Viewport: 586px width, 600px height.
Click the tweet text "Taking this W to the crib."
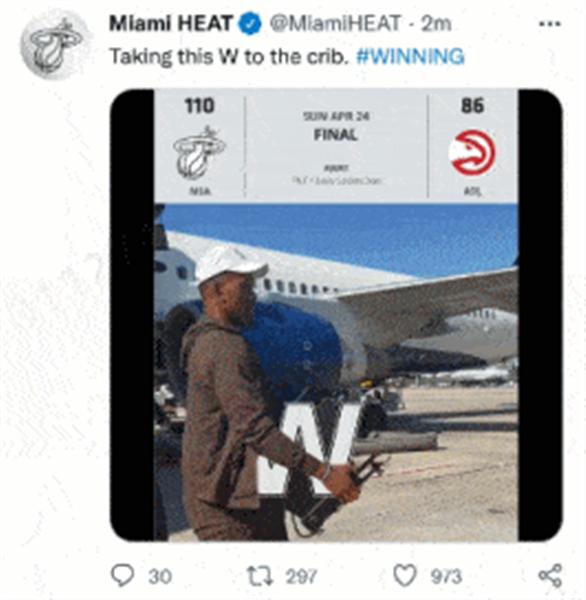point(230,57)
